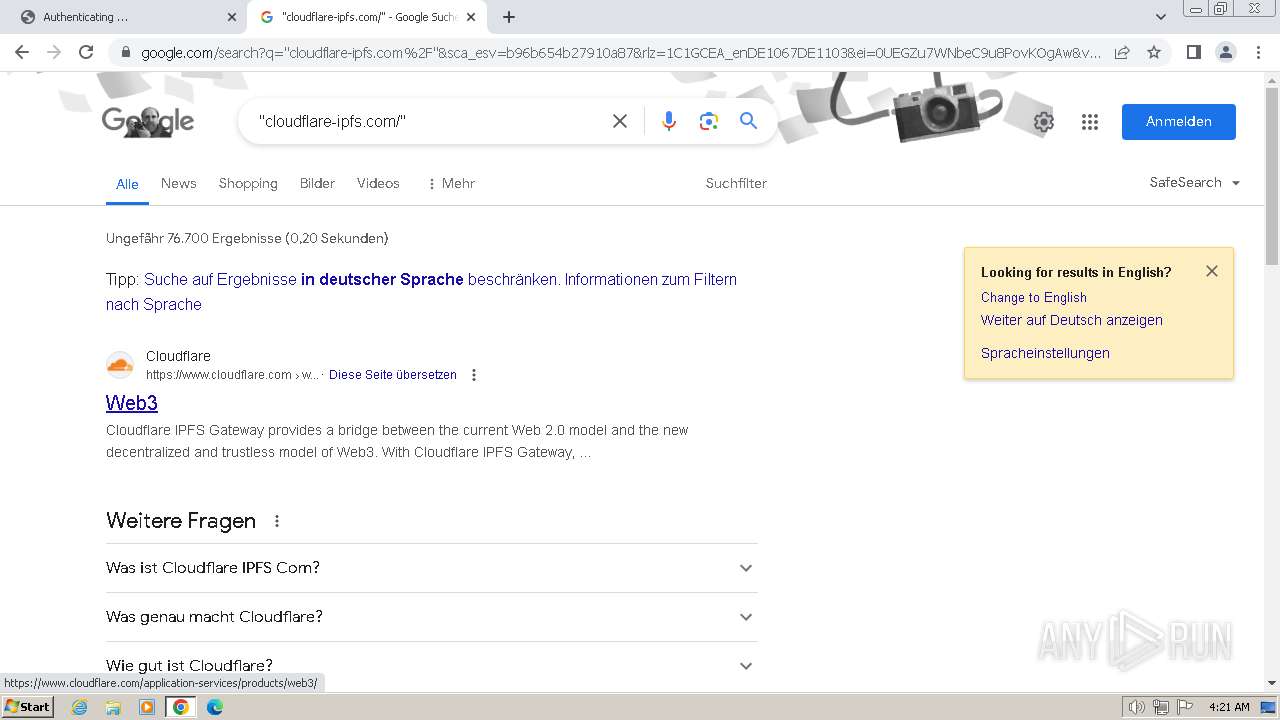This screenshot has height=720, width=1280.
Task: Click the Cloudflare favicon in result
Action: [x=120, y=365]
